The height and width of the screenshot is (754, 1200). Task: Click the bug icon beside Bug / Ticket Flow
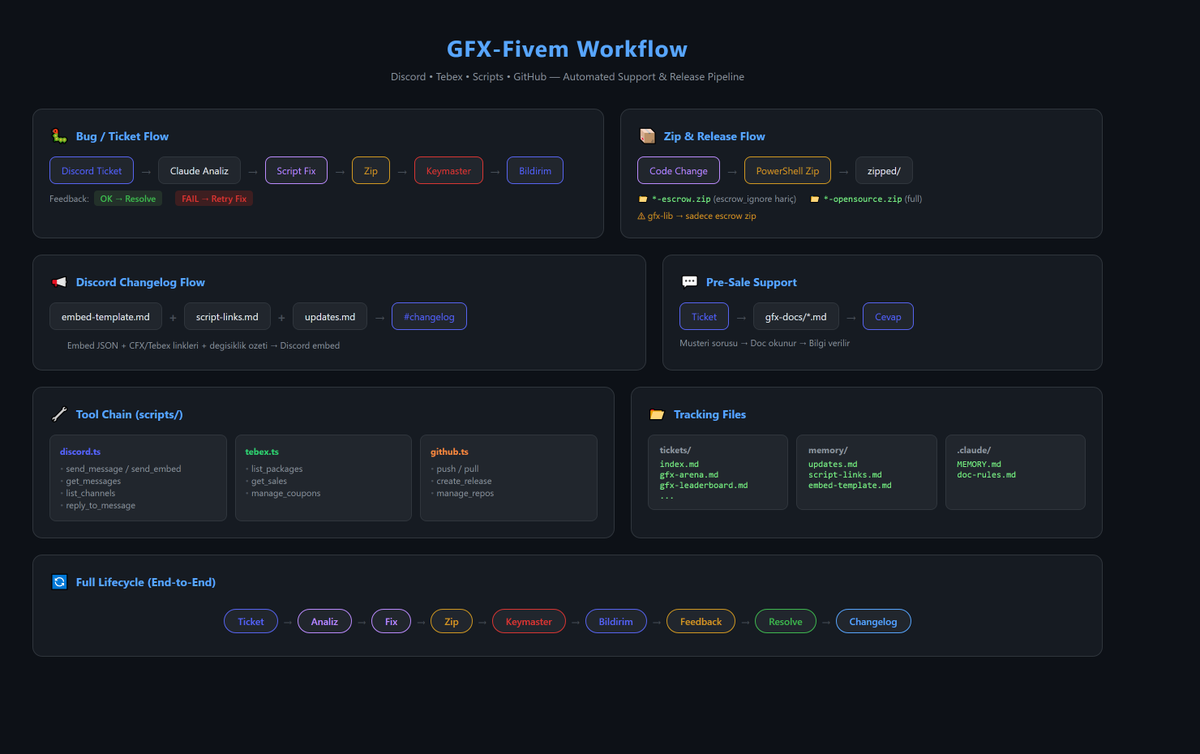click(x=58, y=136)
